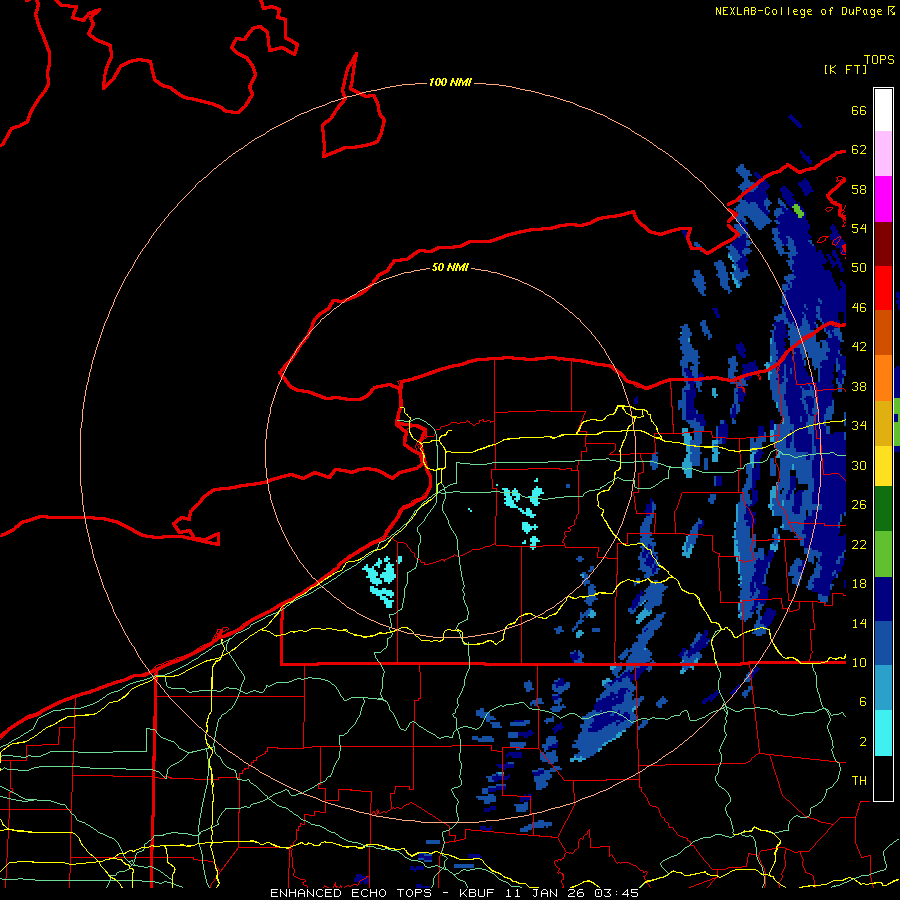Image resolution: width=900 pixels, height=900 pixels.
Task: Click the legend value 34
Action: click(859, 426)
